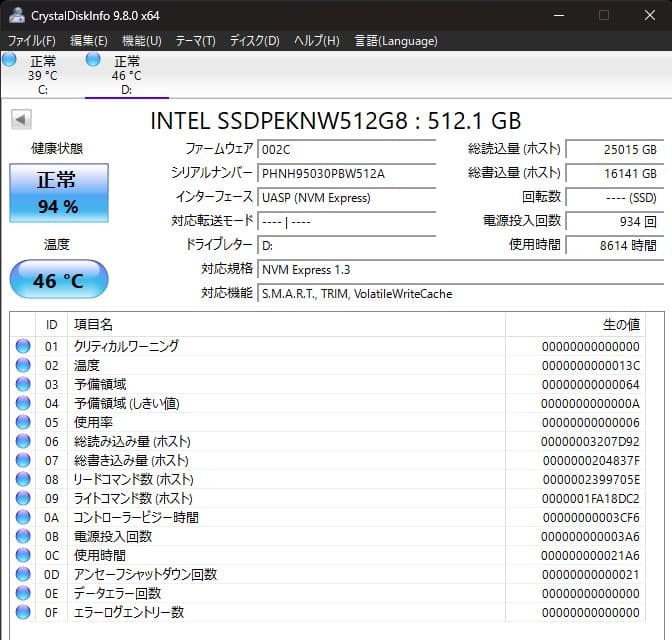This screenshot has width=672, height=640.
Task: Click power on count value 934 回
Action: pos(615,222)
